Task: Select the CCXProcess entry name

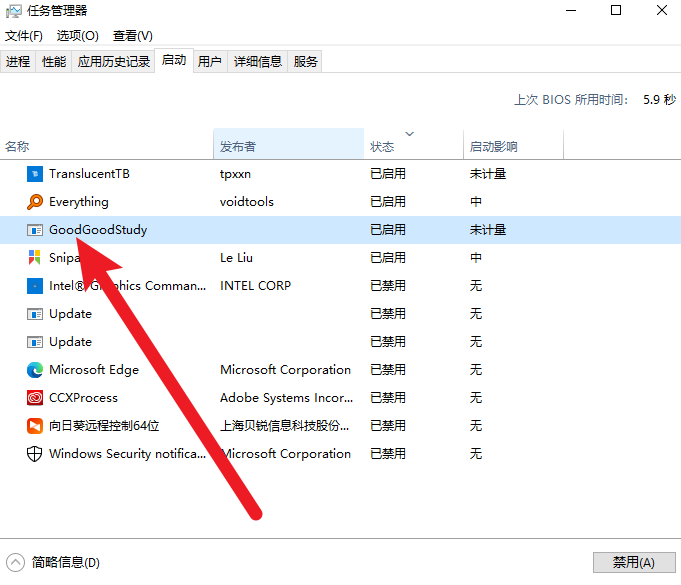Action: (83, 398)
